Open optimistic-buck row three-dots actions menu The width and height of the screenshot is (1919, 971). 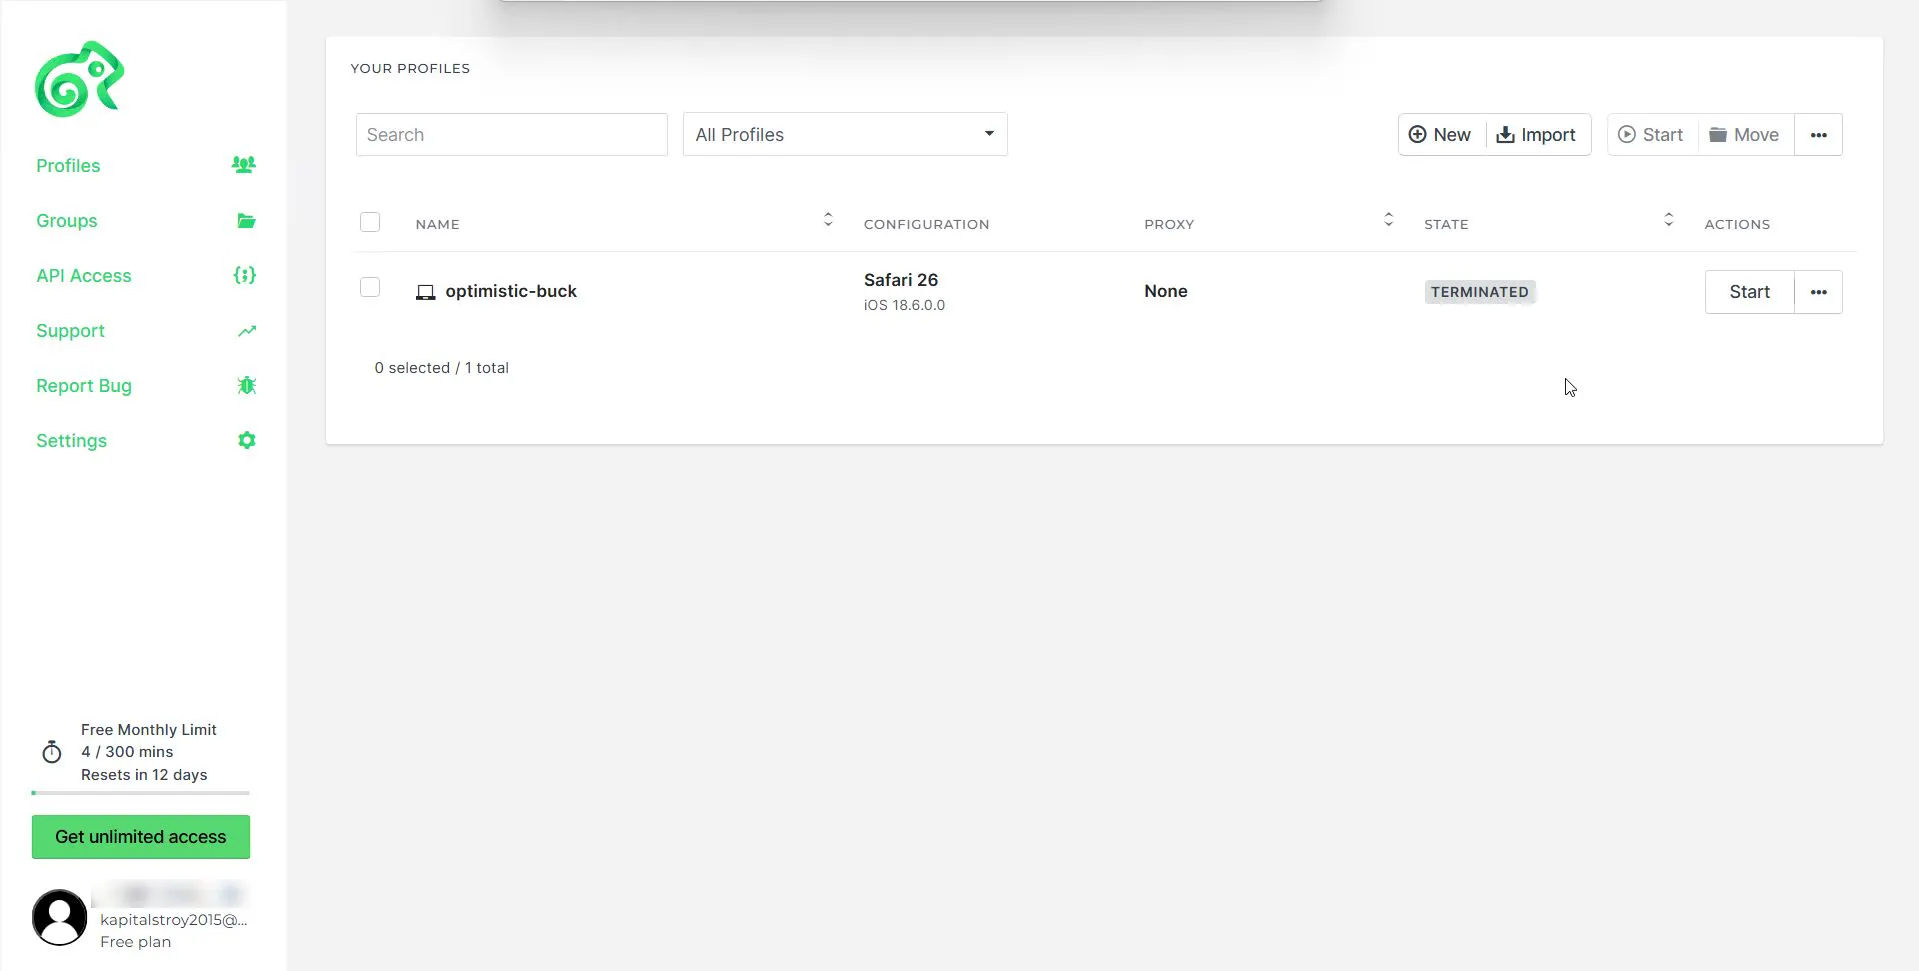1818,292
